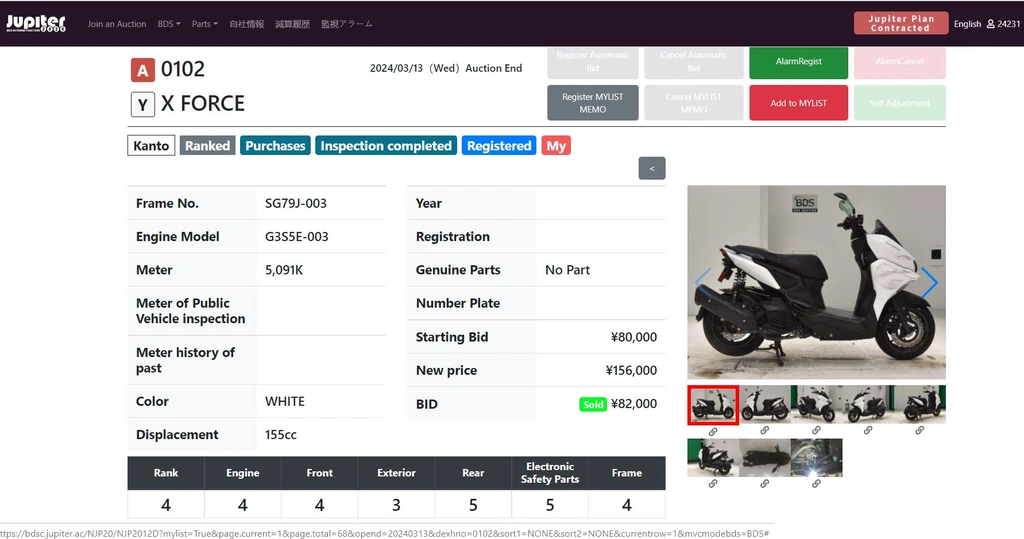1024x539 pixels.
Task: Show previous photo with left arrow
Action: pyautogui.click(x=703, y=282)
